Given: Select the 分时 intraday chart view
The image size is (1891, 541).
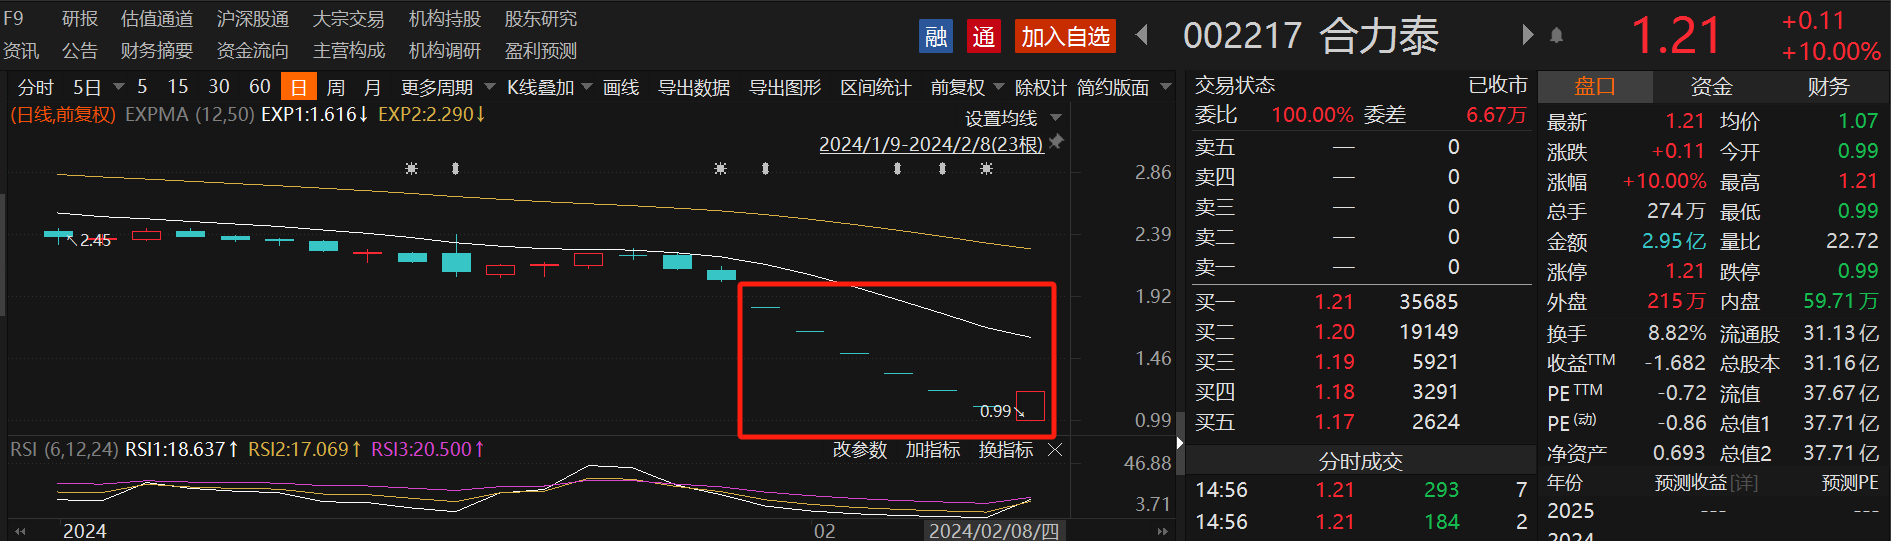Looking at the screenshot, I should [x=35, y=87].
